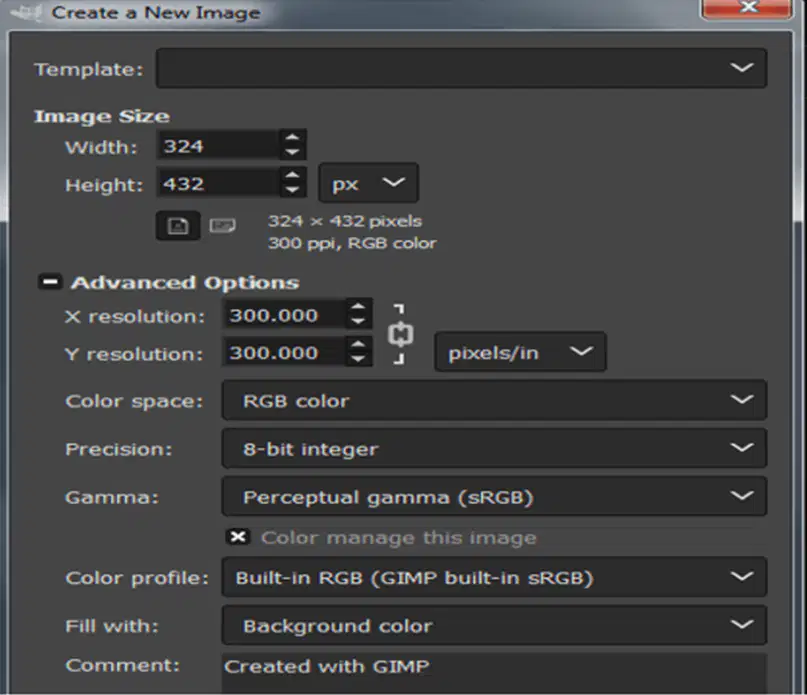Increase Y resolution with up arrow

358,344
